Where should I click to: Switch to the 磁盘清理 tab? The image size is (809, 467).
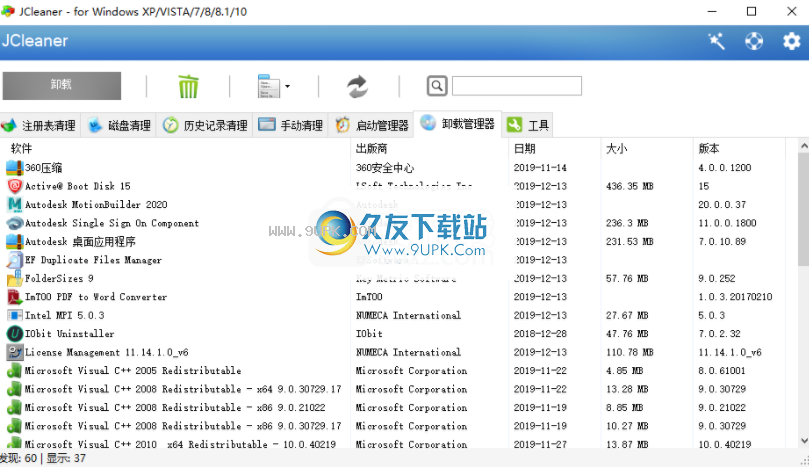[119, 125]
